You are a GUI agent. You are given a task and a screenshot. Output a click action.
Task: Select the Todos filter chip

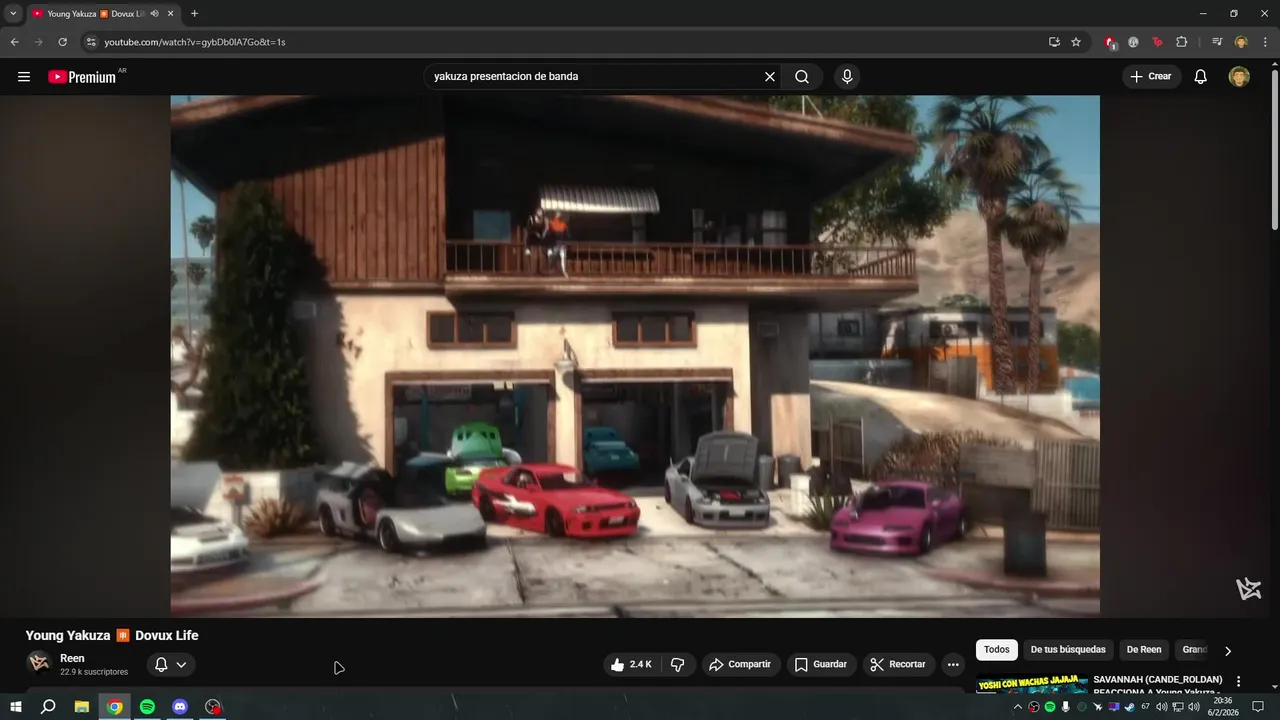click(x=997, y=650)
